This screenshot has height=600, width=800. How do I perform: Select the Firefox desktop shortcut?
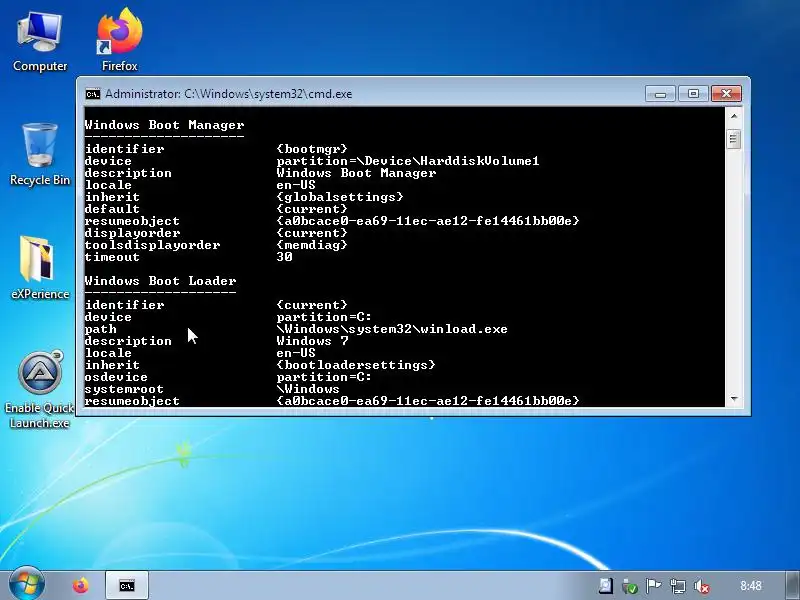pyautogui.click(x=119, y=41)
